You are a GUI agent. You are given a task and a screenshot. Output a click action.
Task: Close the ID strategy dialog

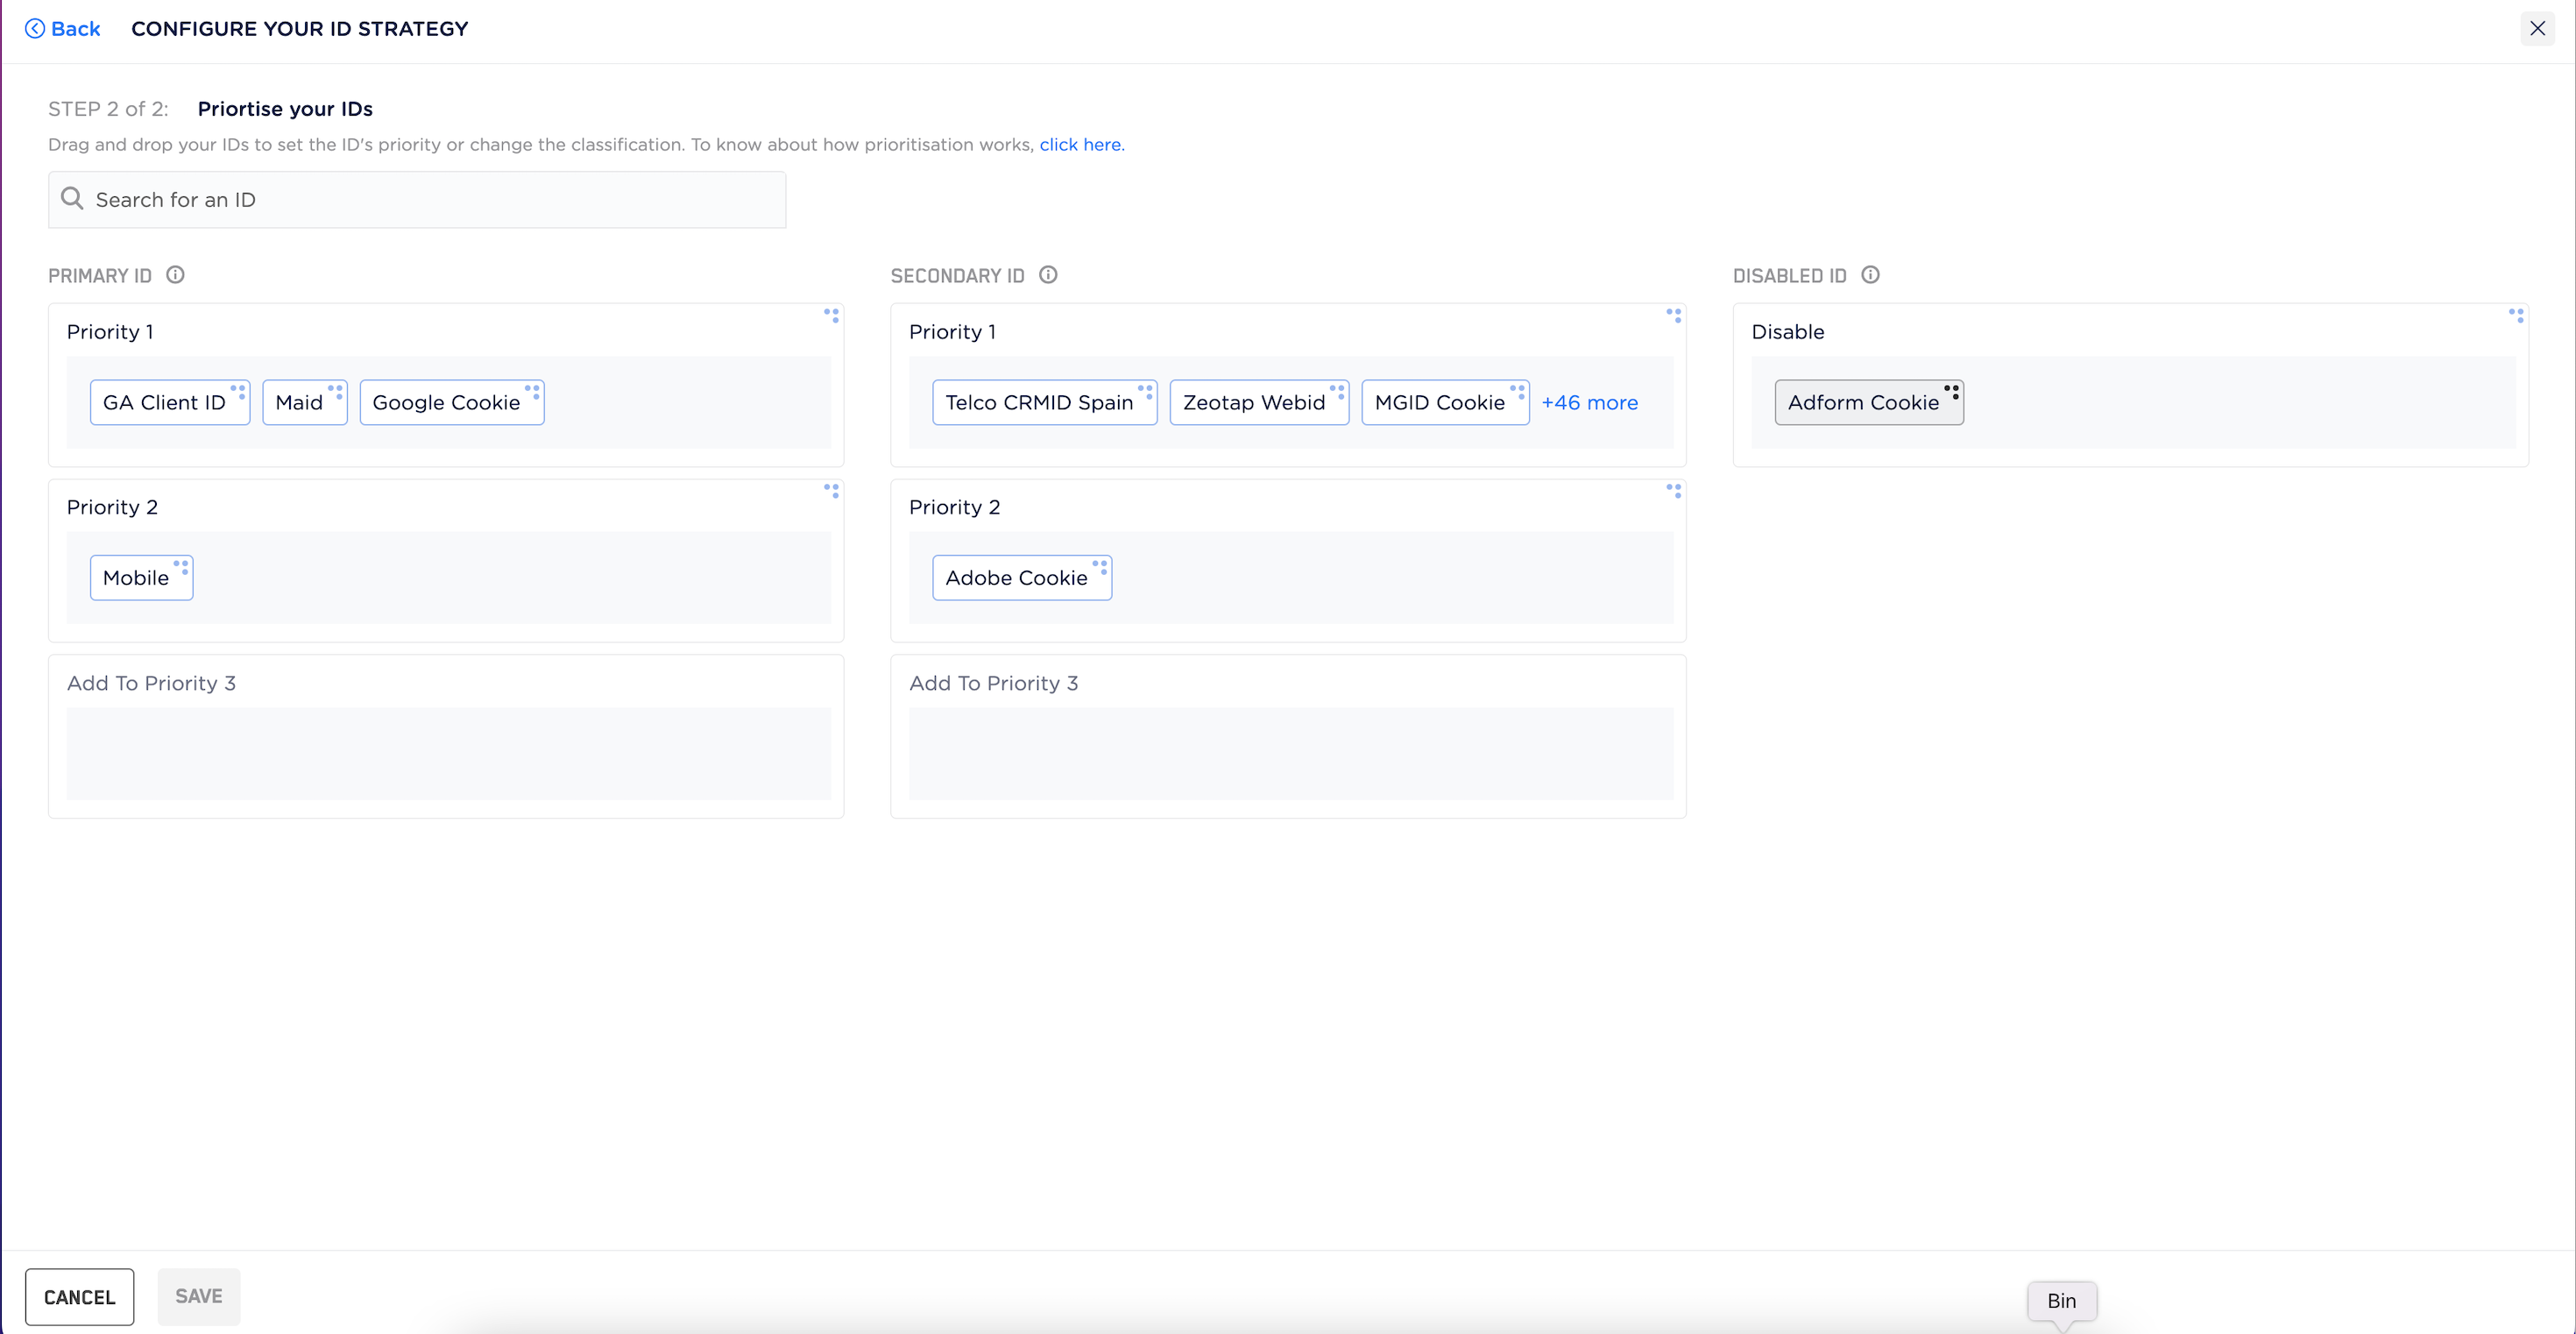pos(2537,29)
